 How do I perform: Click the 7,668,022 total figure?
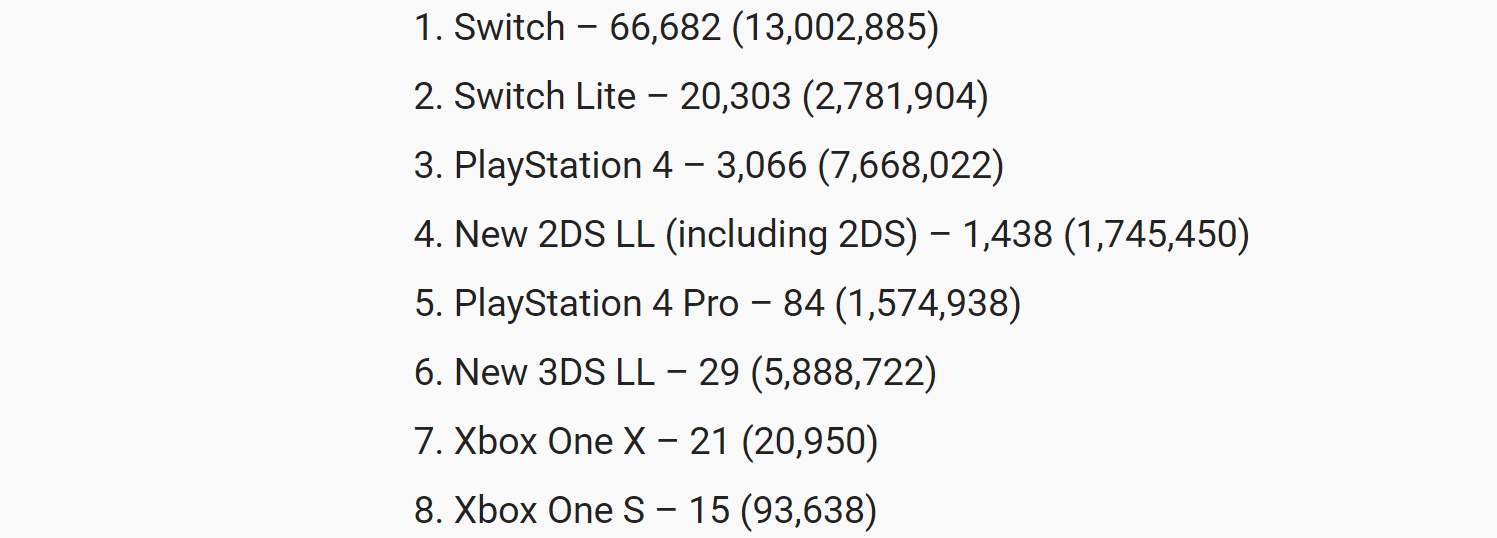pyautogui.click(x=911, y=166)
